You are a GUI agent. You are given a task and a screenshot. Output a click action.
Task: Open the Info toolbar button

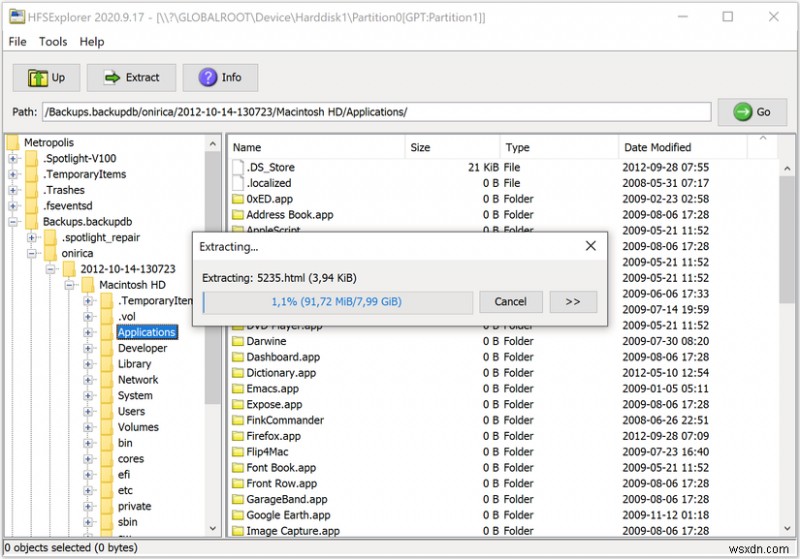(220, 78)
